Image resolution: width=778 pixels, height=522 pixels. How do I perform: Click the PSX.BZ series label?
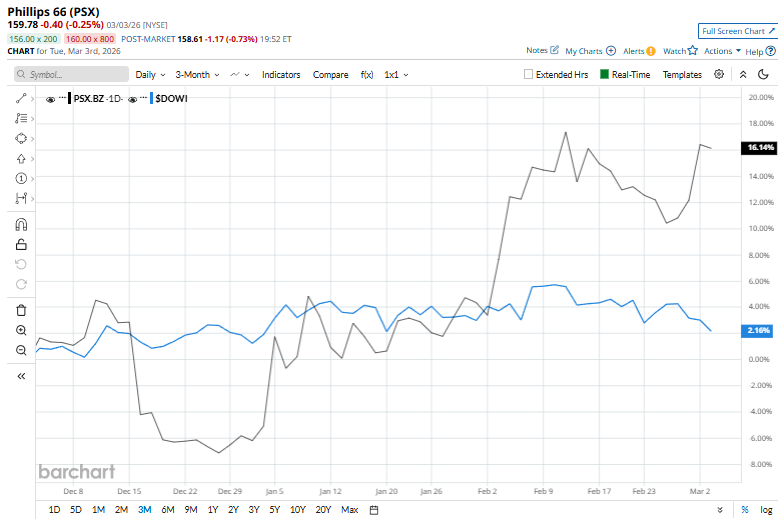[x=88, y=99]
